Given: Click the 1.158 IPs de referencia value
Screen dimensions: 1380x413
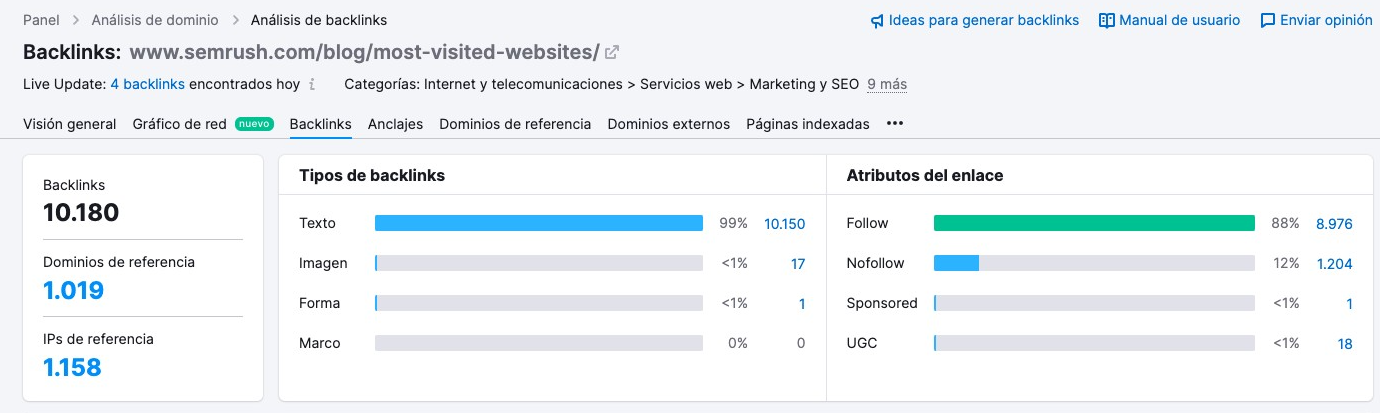Looking at the screenshot, I should (x=72, y=367).
